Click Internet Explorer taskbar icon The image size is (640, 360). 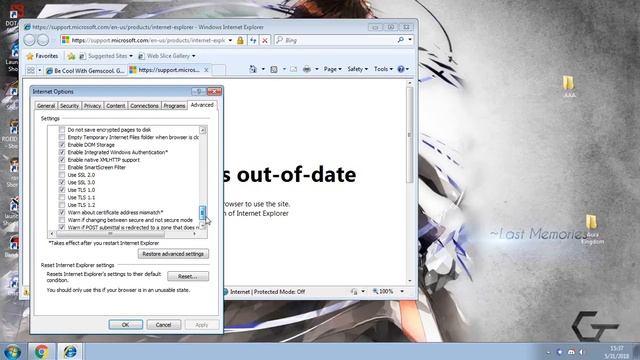(x=70, y=351)
